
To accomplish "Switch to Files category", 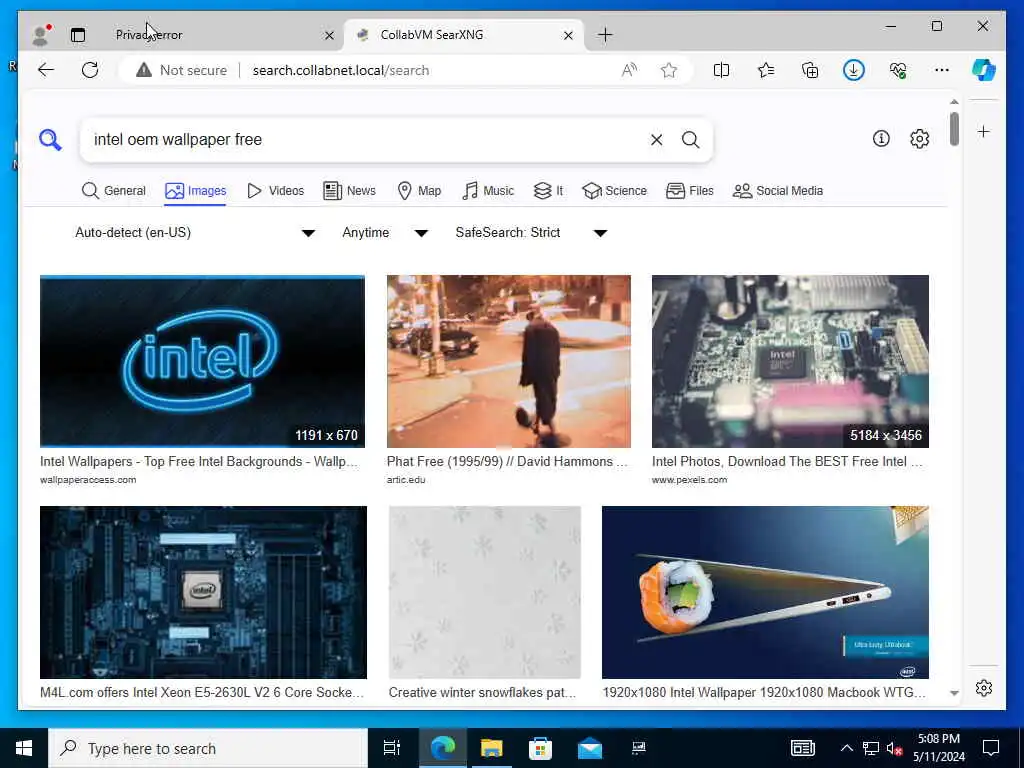I will coord(690,191).
